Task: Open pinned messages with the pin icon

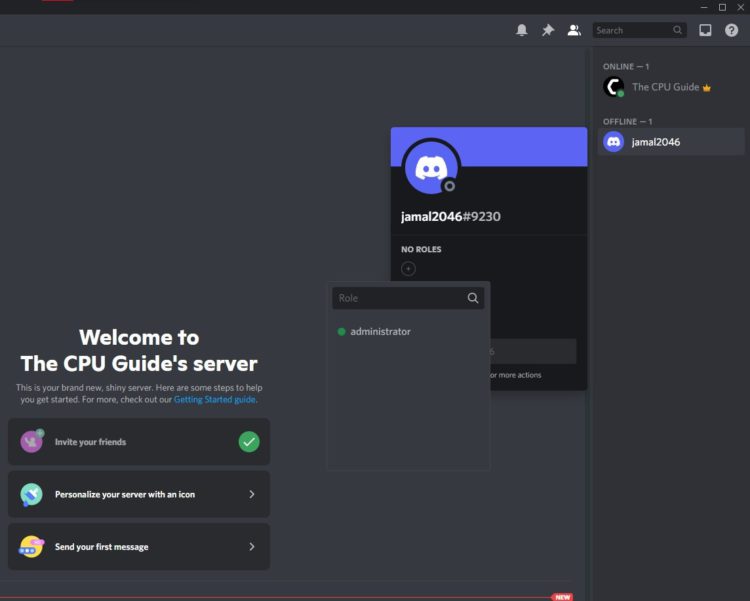Action: (548, 31)
